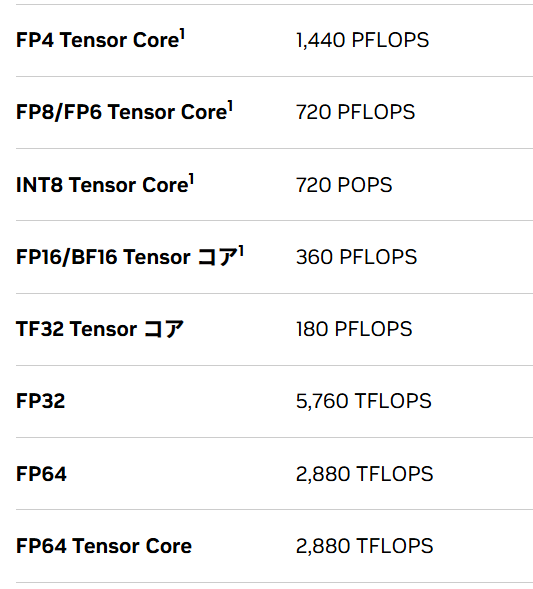Click the FP64 row's 2,880 TFLOPS value
This screenshot has width=533, height=589.
pyautogui.click(x=364, y=473)
